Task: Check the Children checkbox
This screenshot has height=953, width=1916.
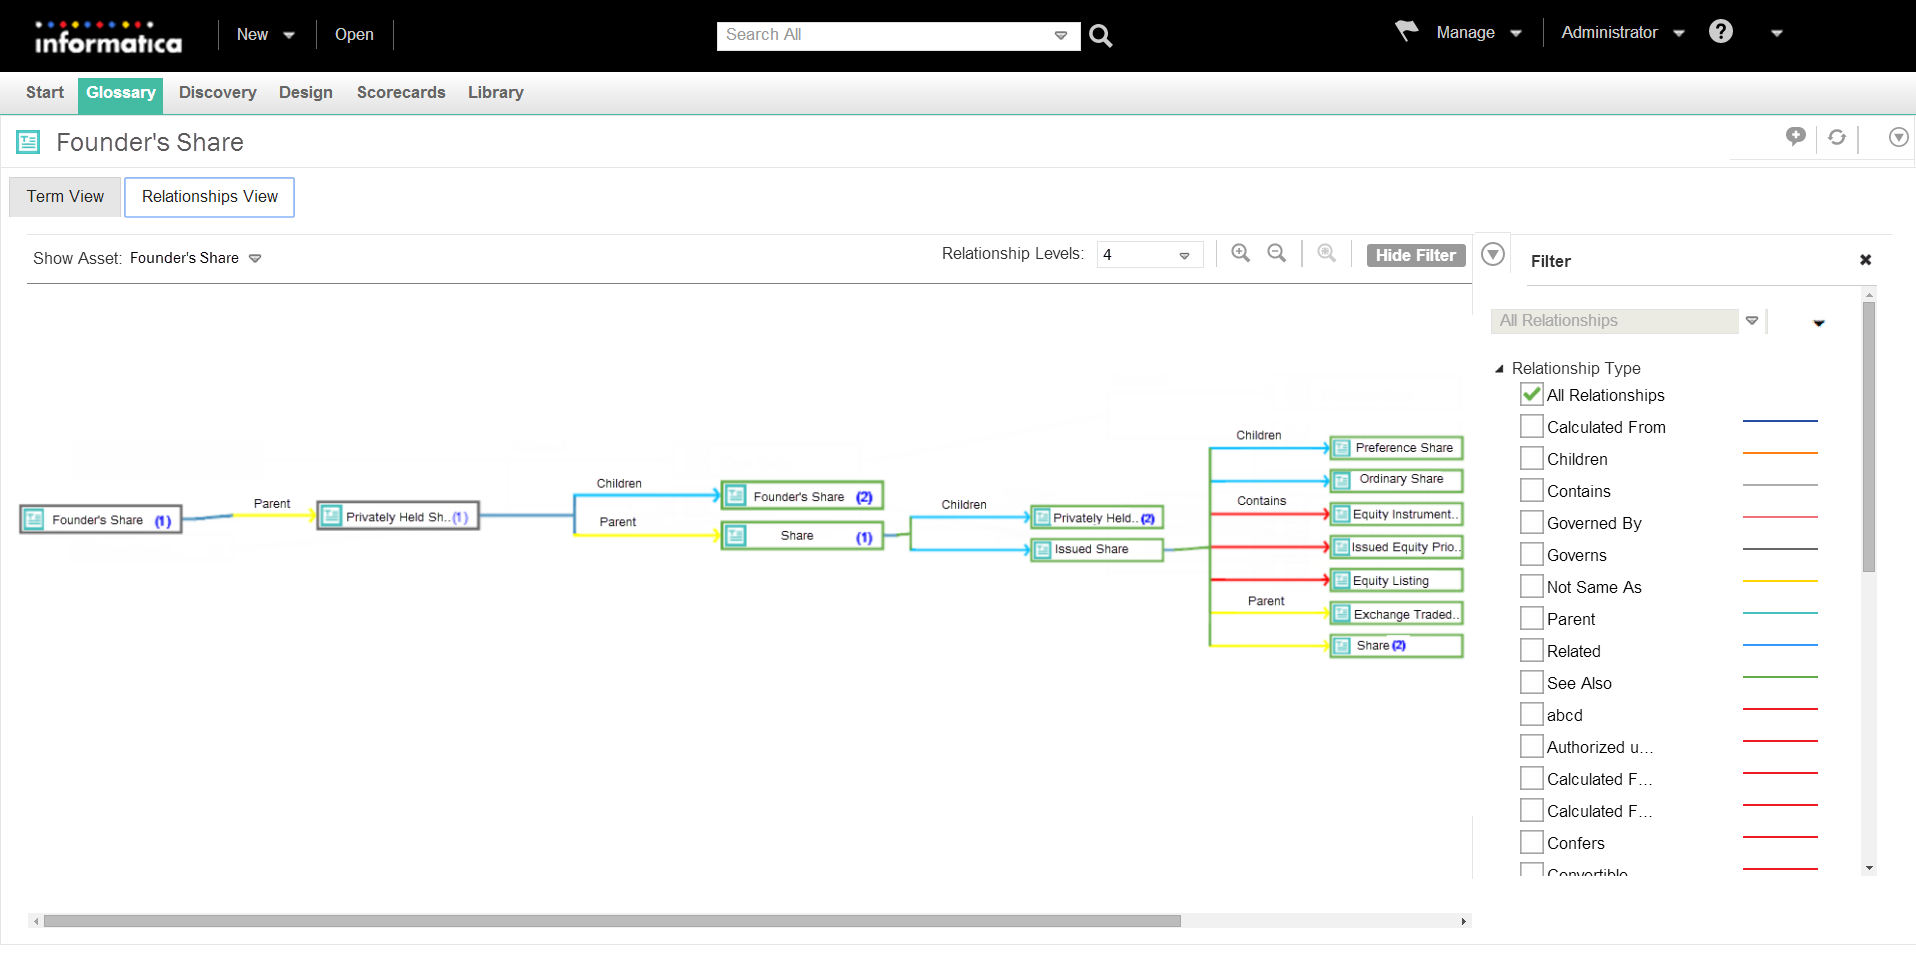Action: (x=1531, y=458)
